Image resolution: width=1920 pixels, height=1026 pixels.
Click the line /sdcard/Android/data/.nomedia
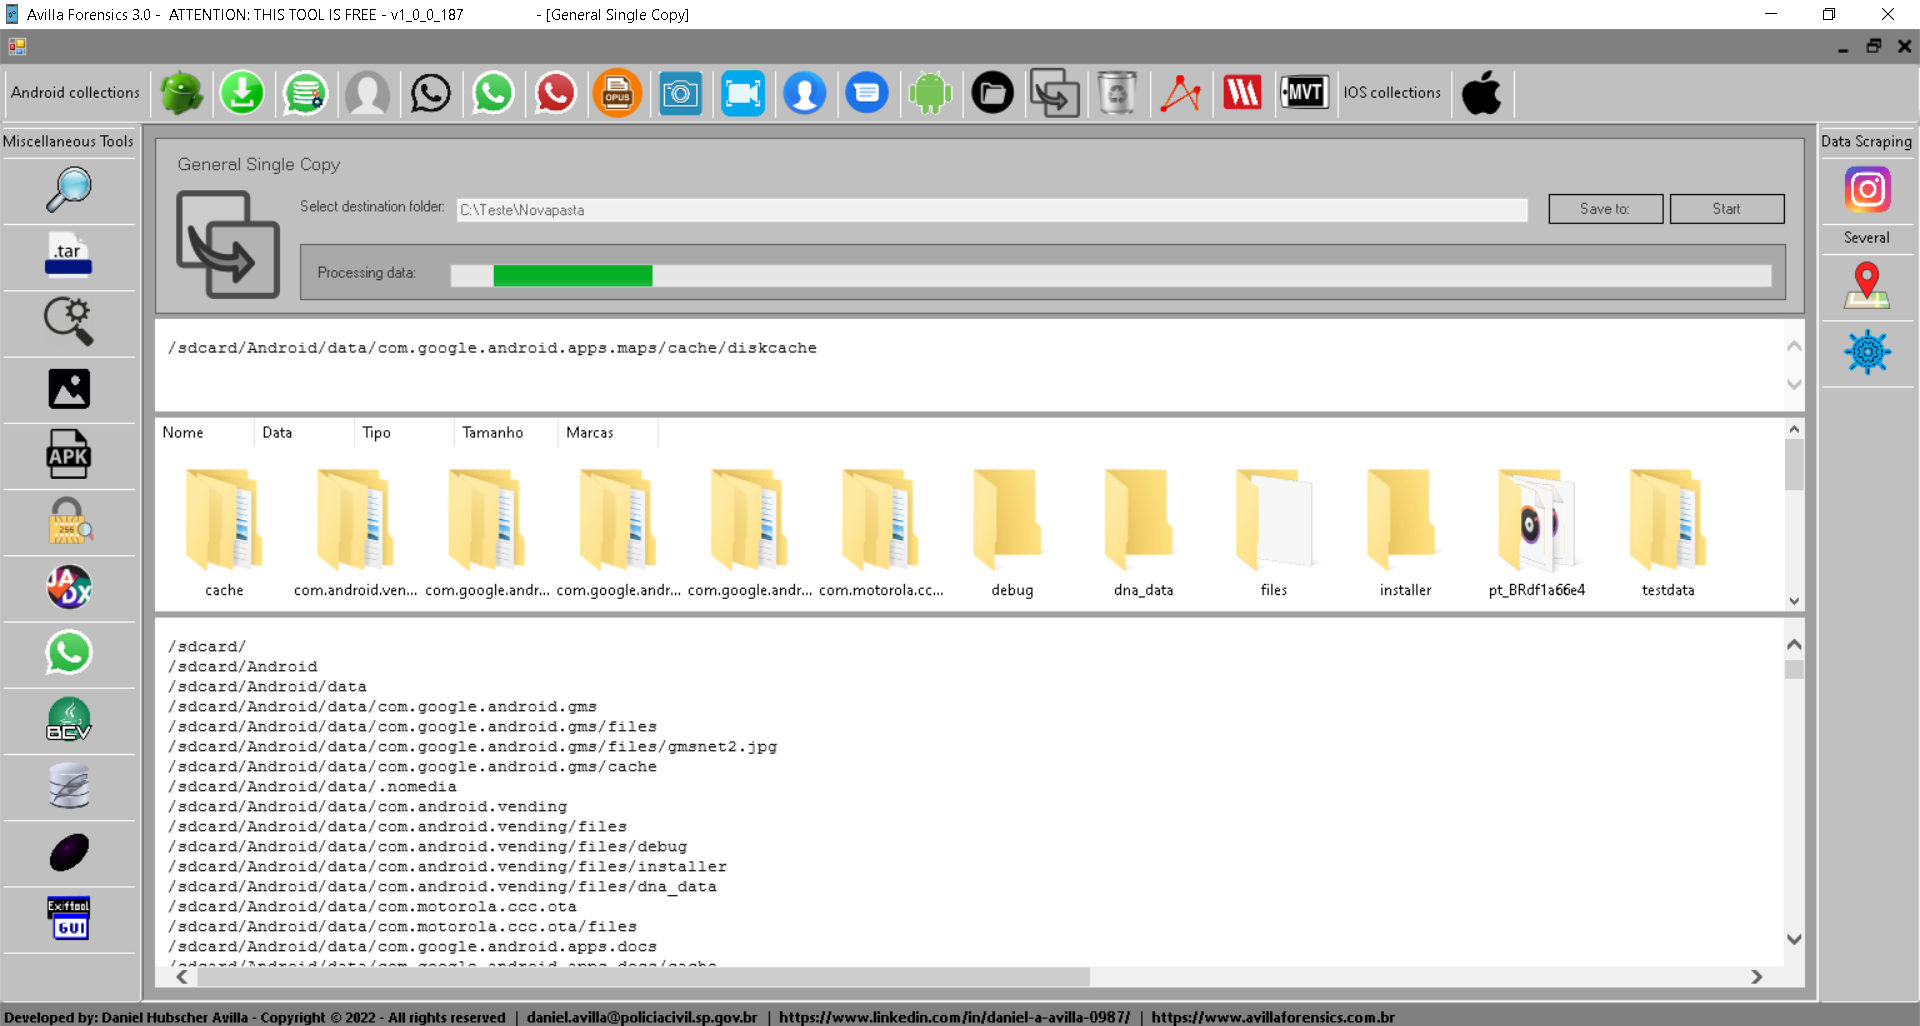312,786
